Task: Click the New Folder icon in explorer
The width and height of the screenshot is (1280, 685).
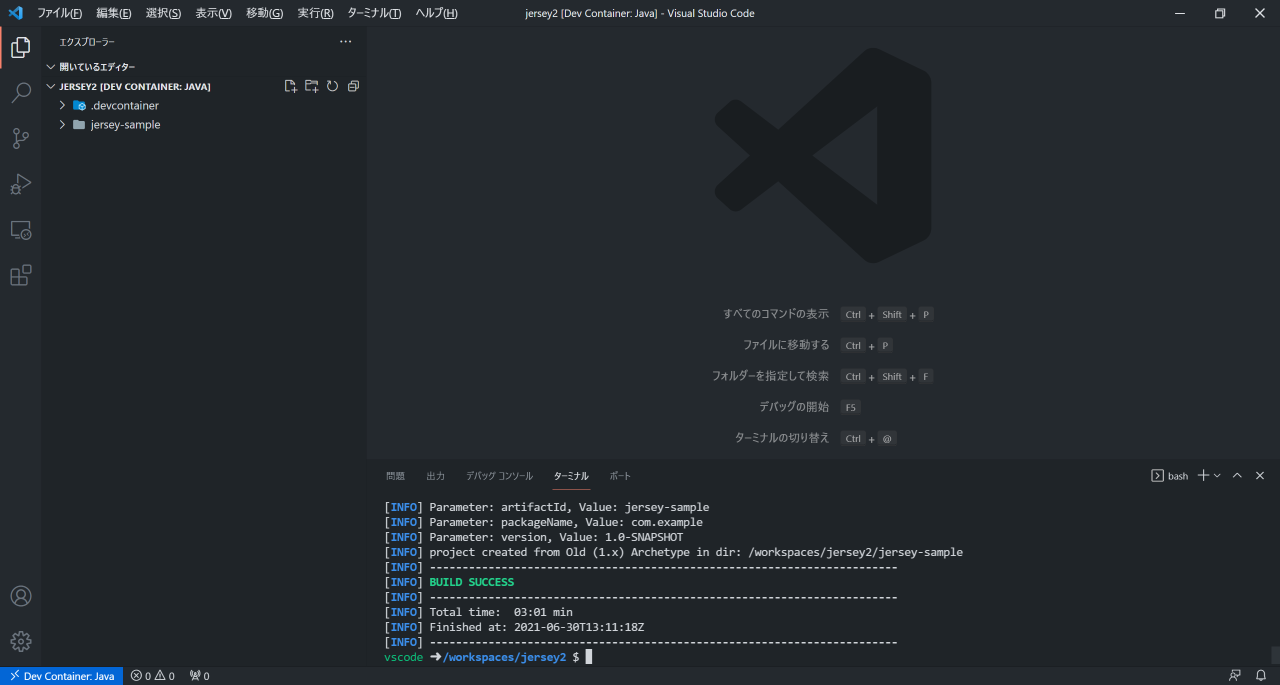Action: coord(311,86)
